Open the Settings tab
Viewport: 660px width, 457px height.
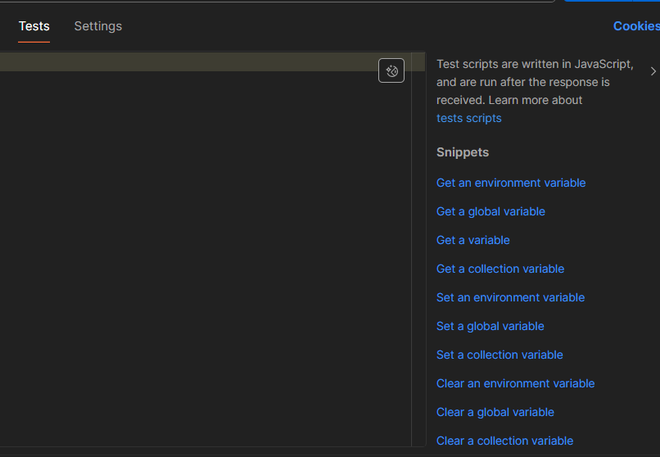98,26
